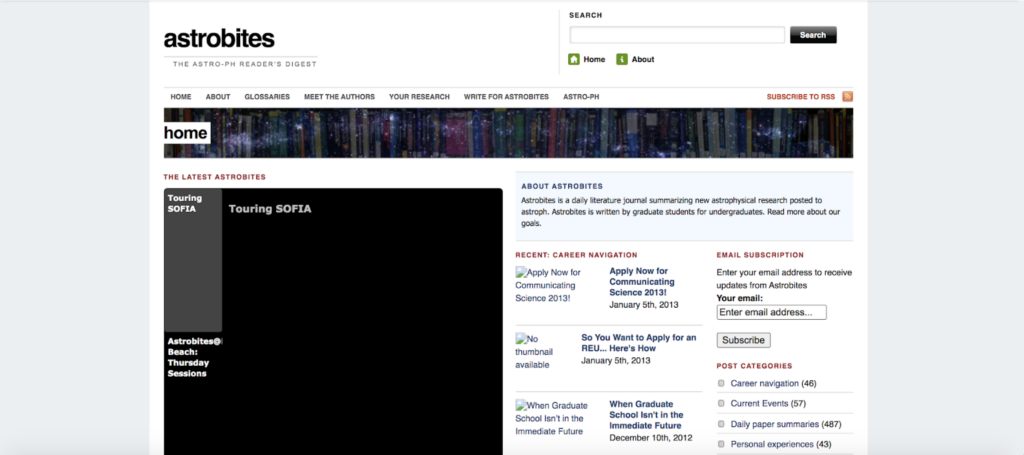Click When Graduate School thumbnail image
This screenshot has height=455, width=1024.
(x=552, y=418)
